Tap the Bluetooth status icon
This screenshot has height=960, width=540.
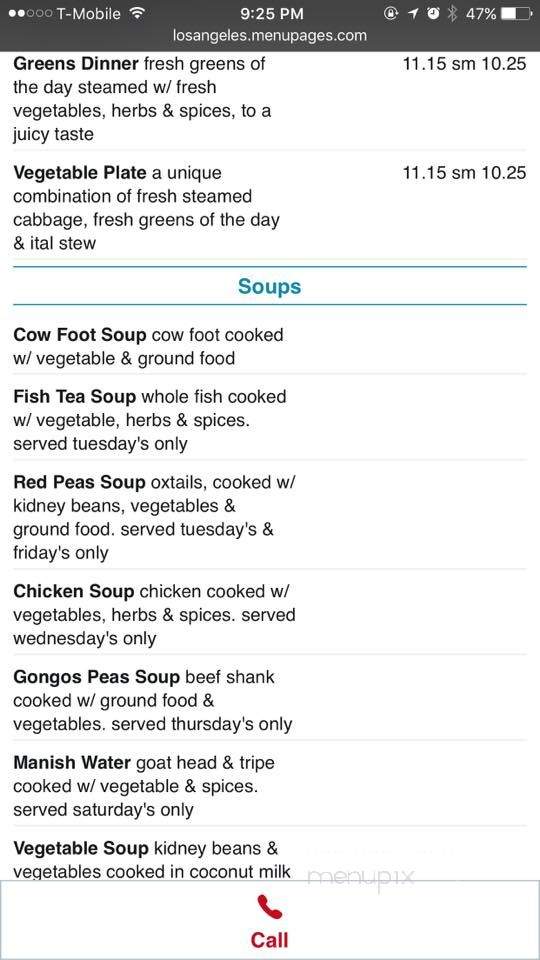(452, 13)
